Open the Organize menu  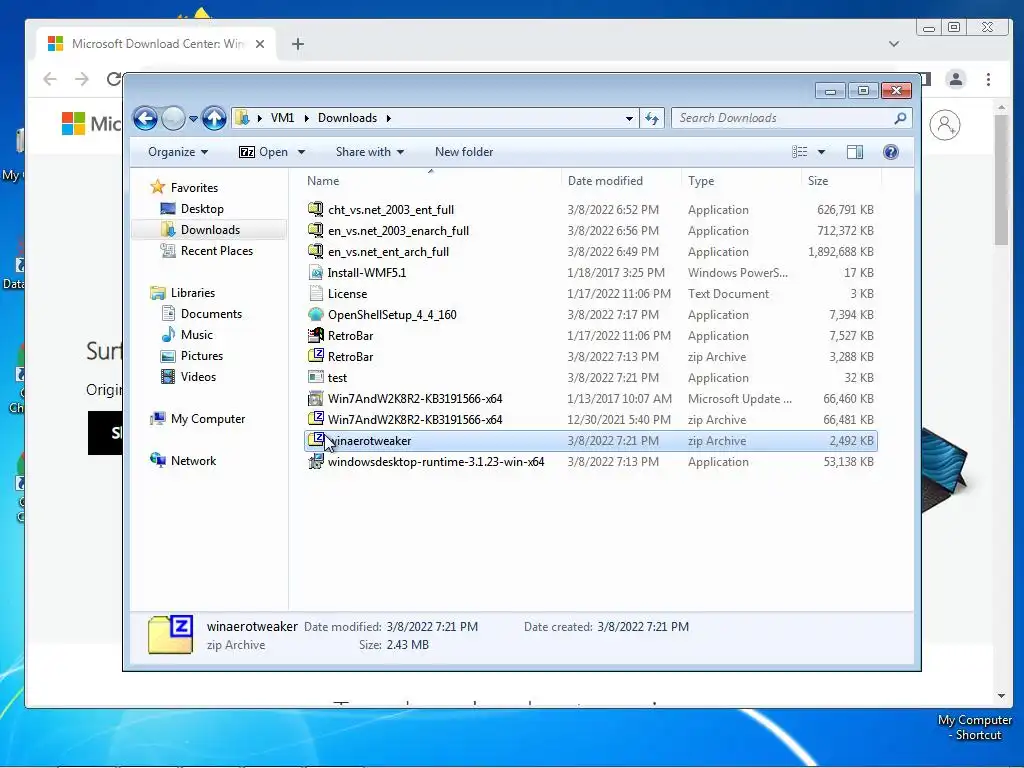pyautogui.click(x=178, y=152)
